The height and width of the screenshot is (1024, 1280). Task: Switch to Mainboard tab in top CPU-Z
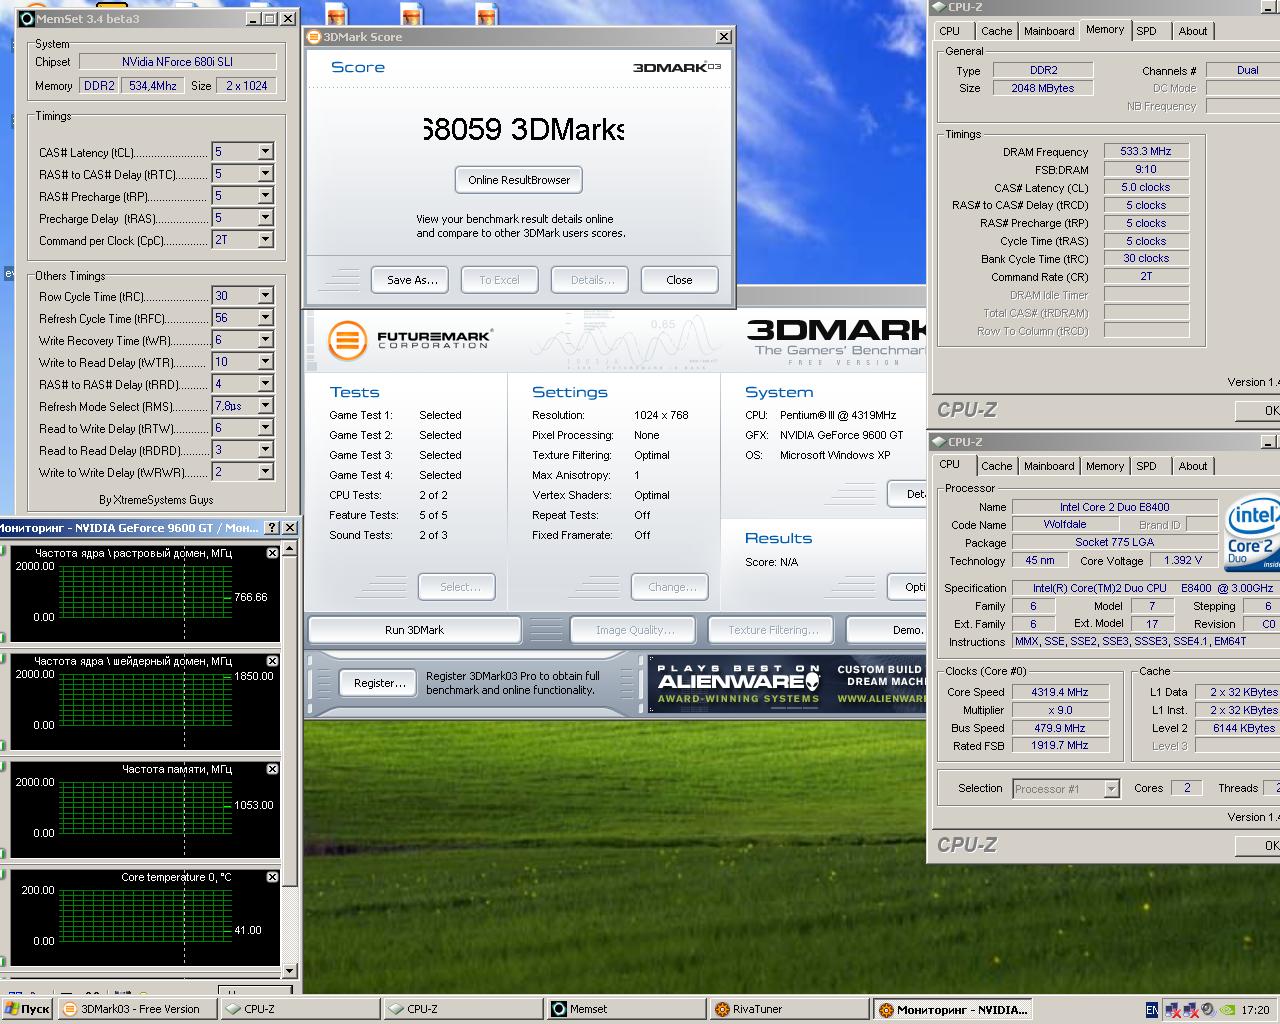[1049, 31]
